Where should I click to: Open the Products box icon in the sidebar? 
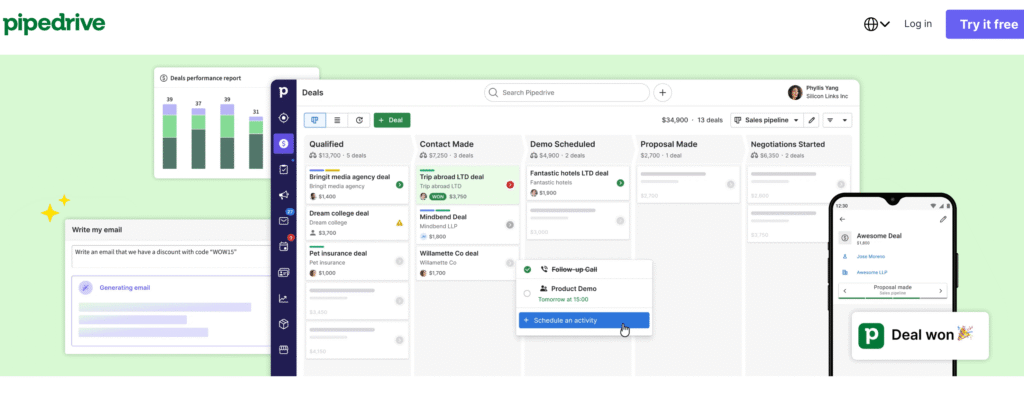pos(283,324)
